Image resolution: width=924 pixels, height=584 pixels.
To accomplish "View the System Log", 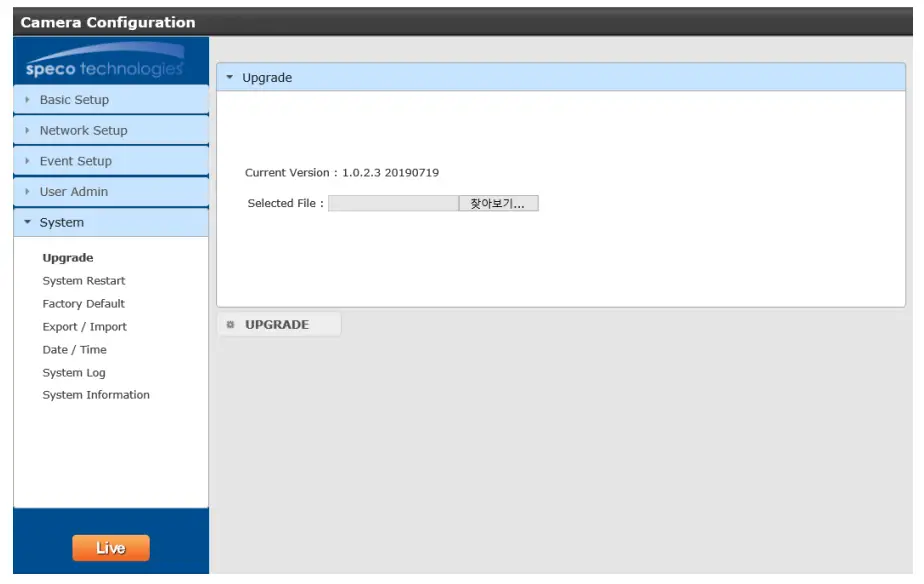I will 74,373.
